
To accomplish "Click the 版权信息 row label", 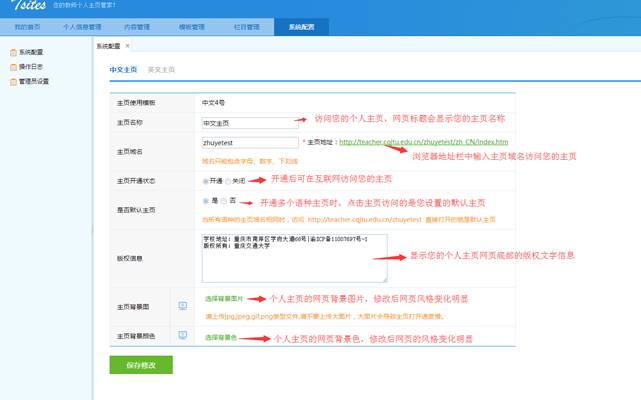I will click(x=130, y=258).
